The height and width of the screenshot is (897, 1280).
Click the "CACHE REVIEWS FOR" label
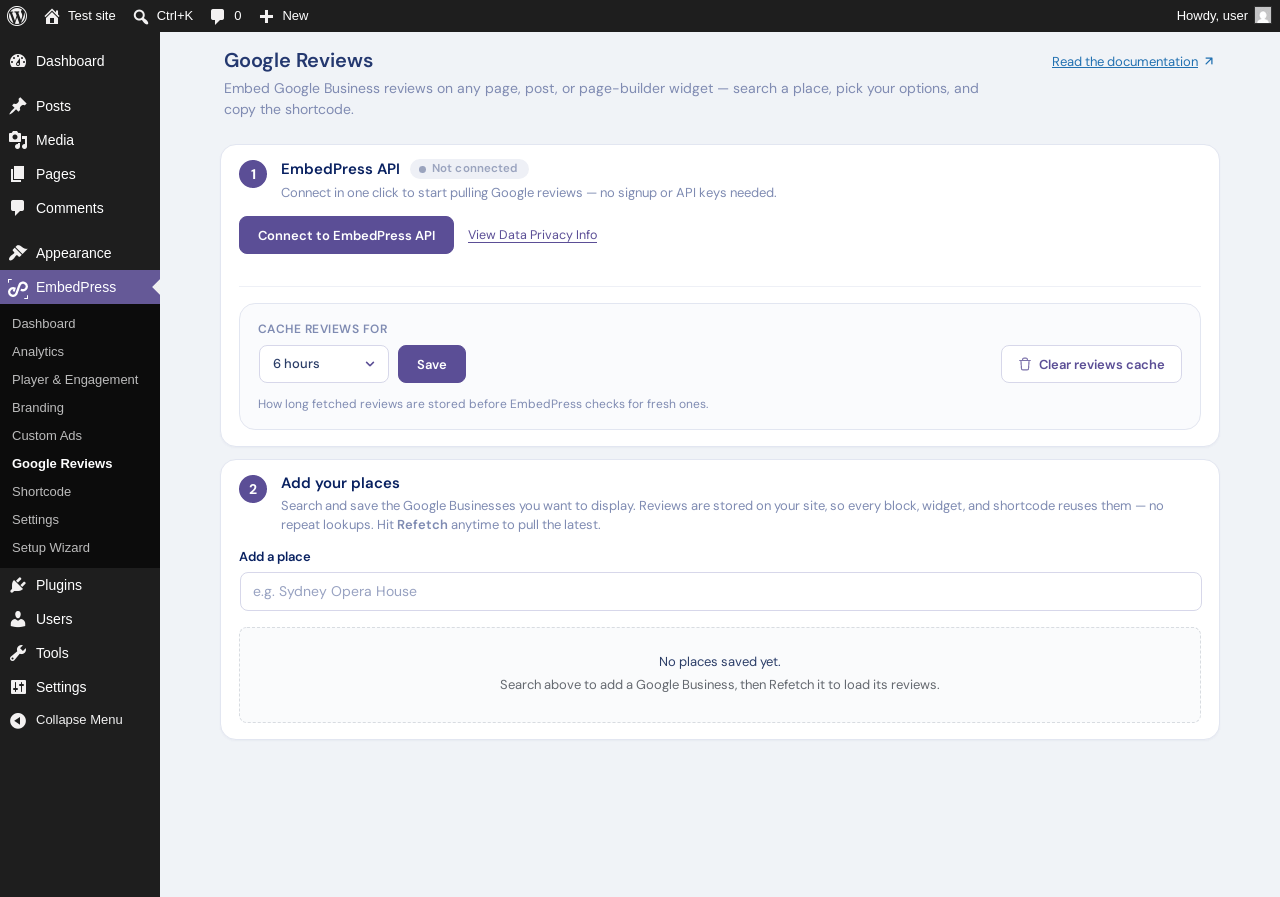pos(323,329)
